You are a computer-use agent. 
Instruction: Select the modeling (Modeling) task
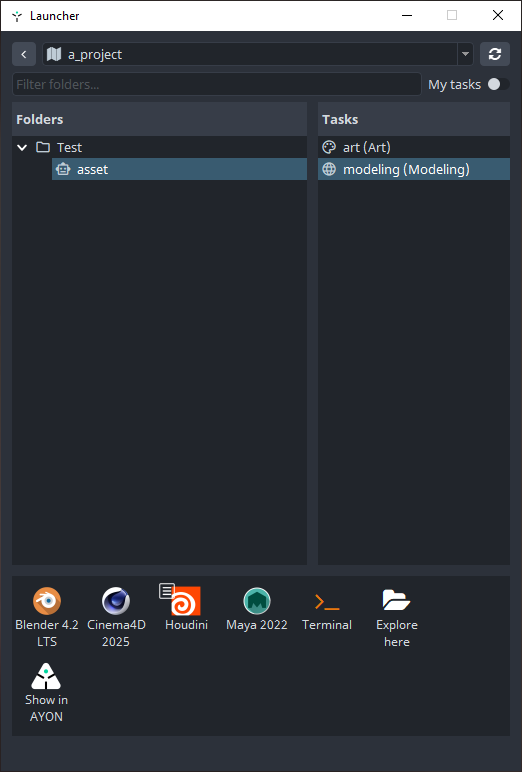[x=414, y=169]
